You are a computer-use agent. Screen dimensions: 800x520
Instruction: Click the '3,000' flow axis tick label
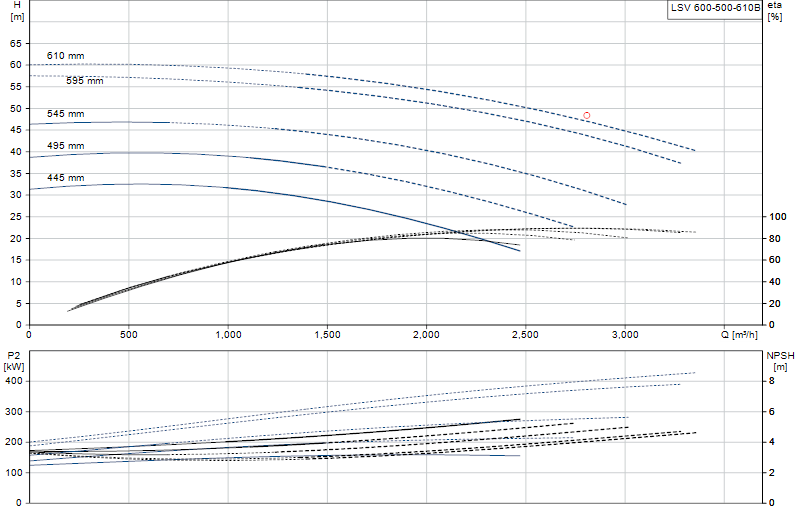click(625, 335)
